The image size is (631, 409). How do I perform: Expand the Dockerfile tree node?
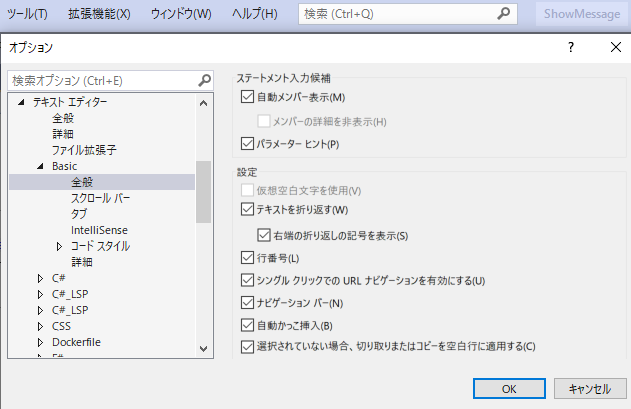pyautogui.click(x=40, y=342)
